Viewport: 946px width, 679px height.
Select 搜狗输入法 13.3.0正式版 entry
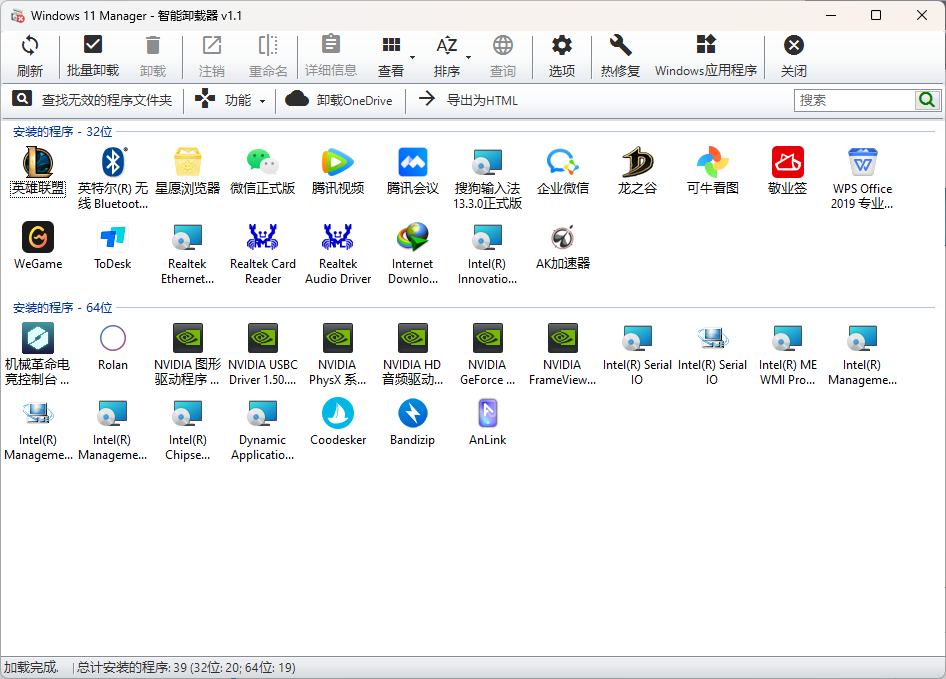pyautogui.click(x=487, y=178)
